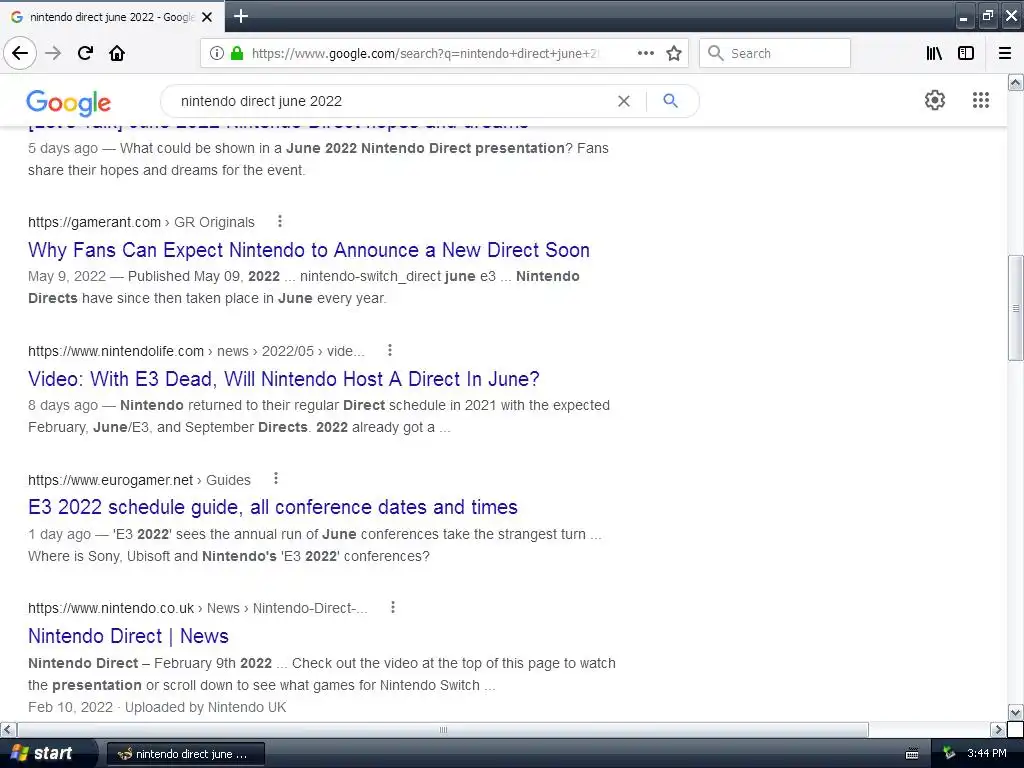This screenshot has height=768, width=1024.
Task: Click the browser URL address bar
Action: tap(424, 54)
